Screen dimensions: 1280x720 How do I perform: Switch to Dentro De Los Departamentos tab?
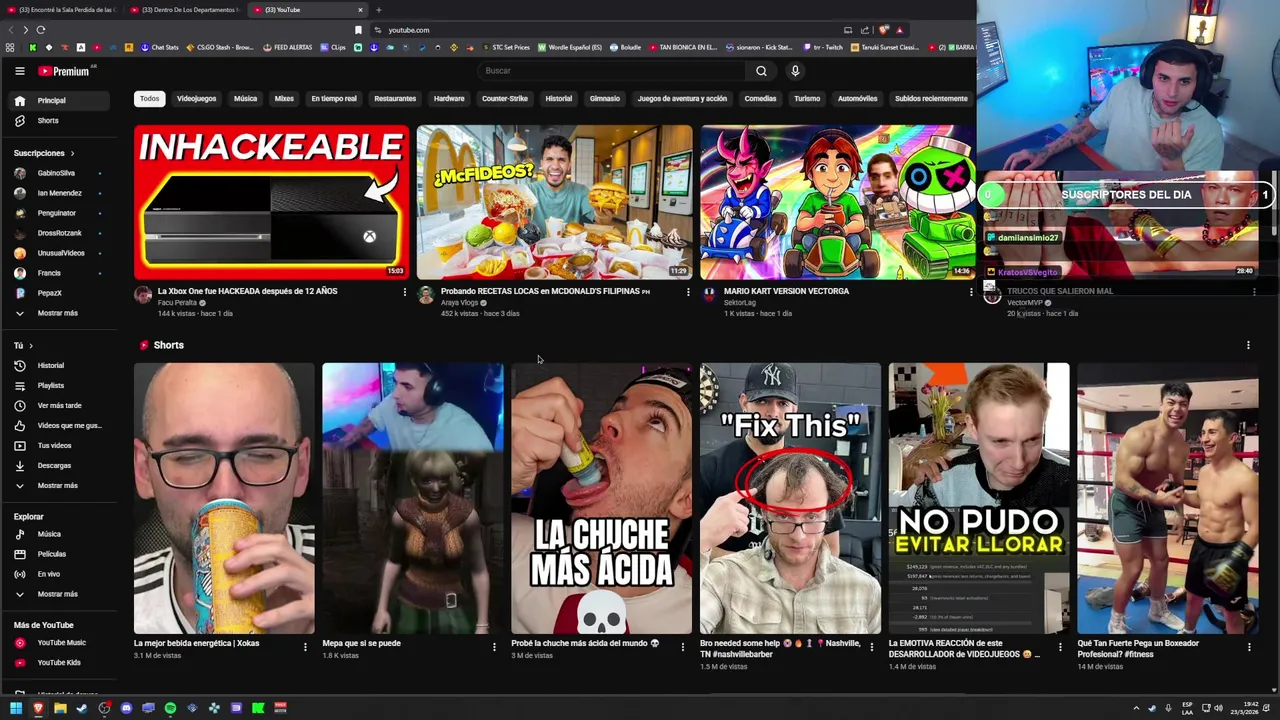click(x=185, y=10)
